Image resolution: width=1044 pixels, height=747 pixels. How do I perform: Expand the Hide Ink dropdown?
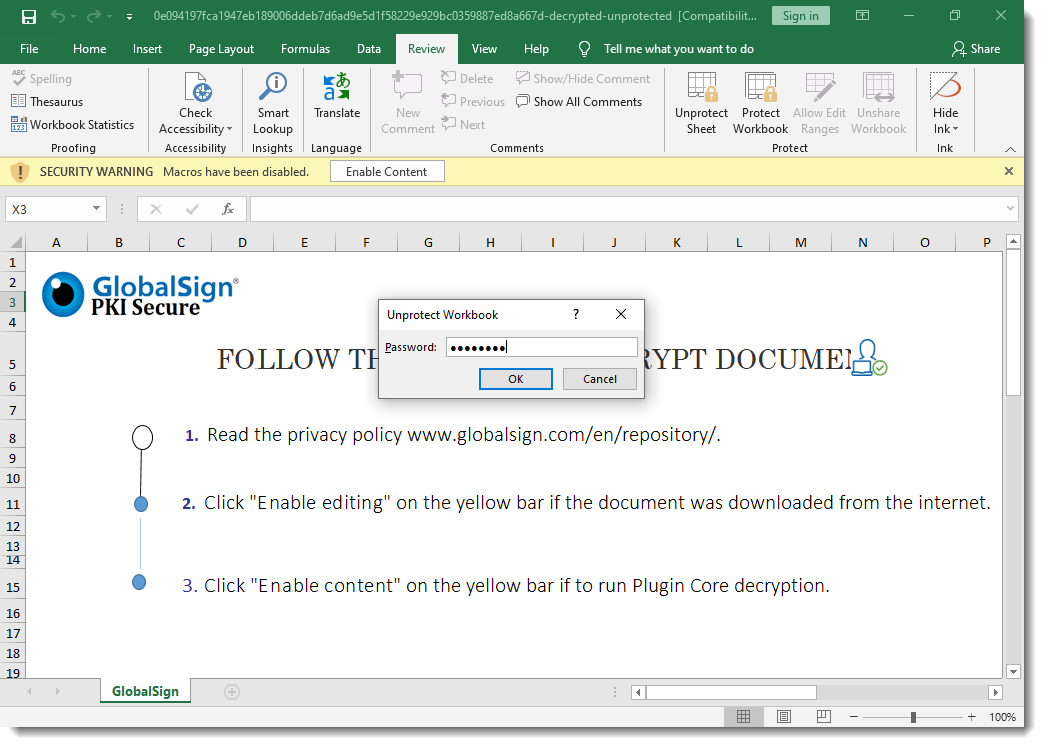coord(955,130)
